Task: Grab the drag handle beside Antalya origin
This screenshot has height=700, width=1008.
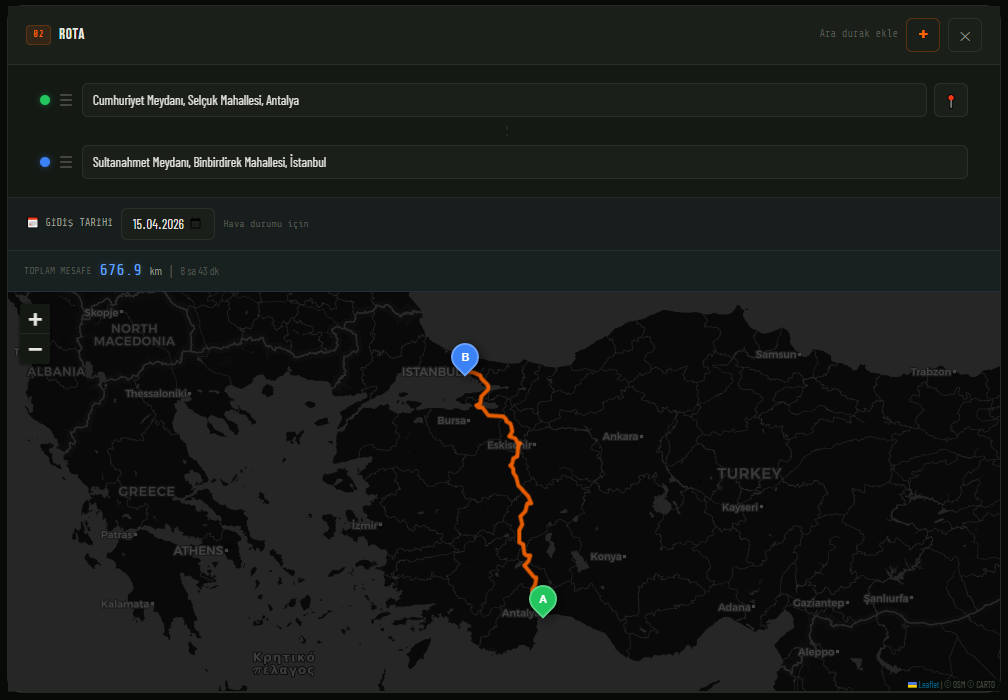Action: pos(66,100)
